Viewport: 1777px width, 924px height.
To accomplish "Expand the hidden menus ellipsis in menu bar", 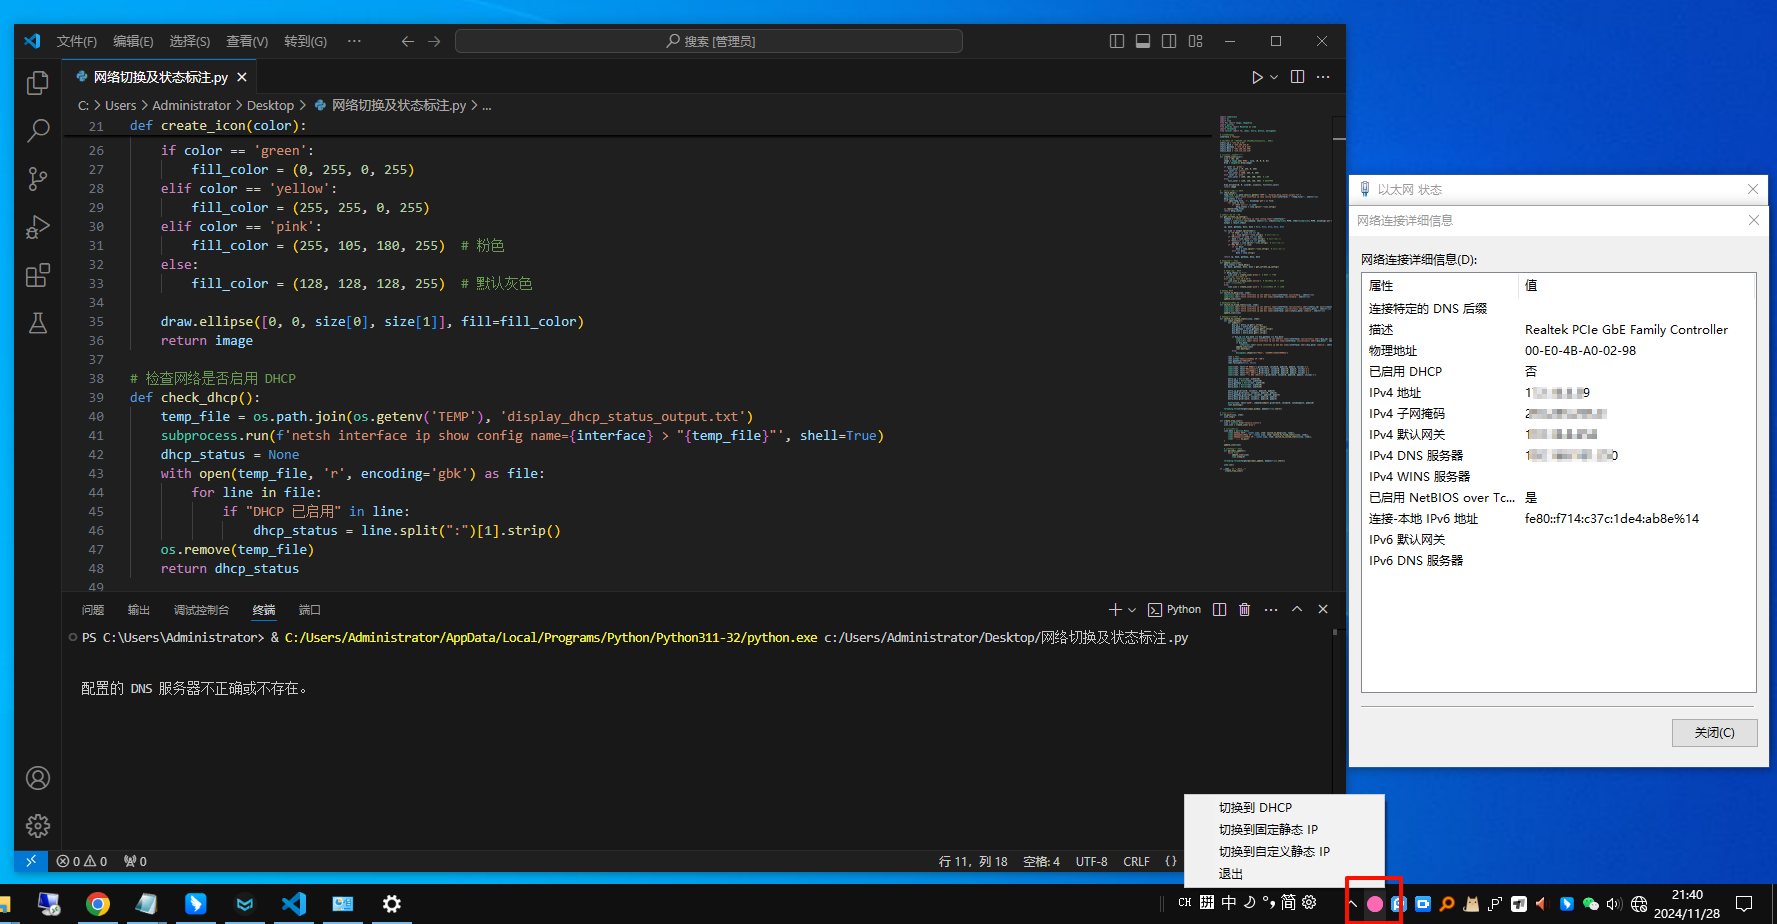I will [x=354, y=41].
